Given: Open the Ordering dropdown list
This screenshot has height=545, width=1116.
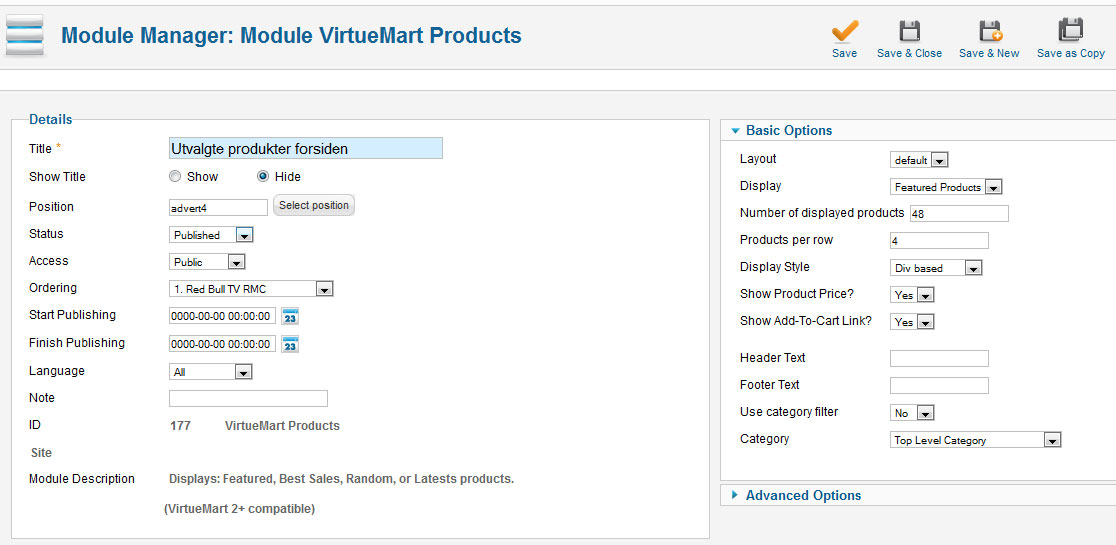Looking at the screenshot, I should (x=251, y=289).
